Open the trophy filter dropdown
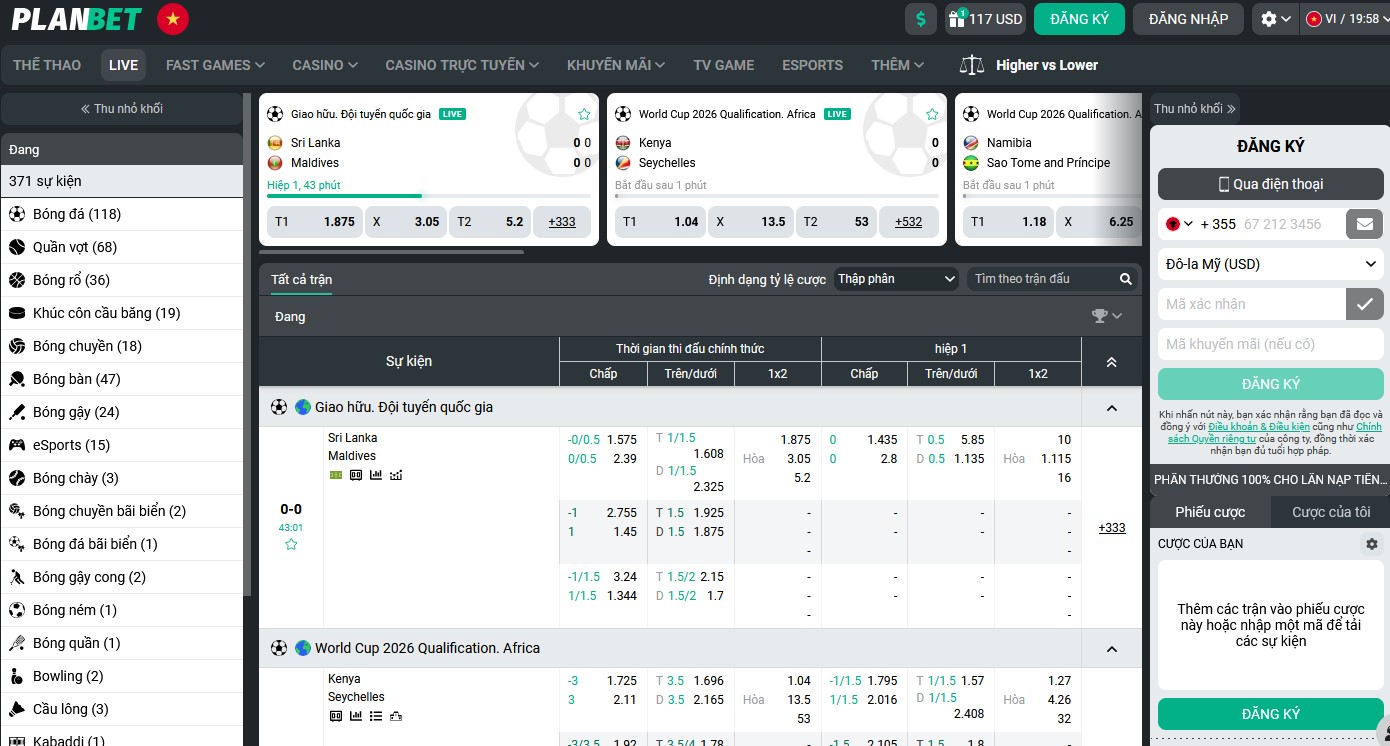The height and width of the screenshot is (746, 1390). (1107, 316)
